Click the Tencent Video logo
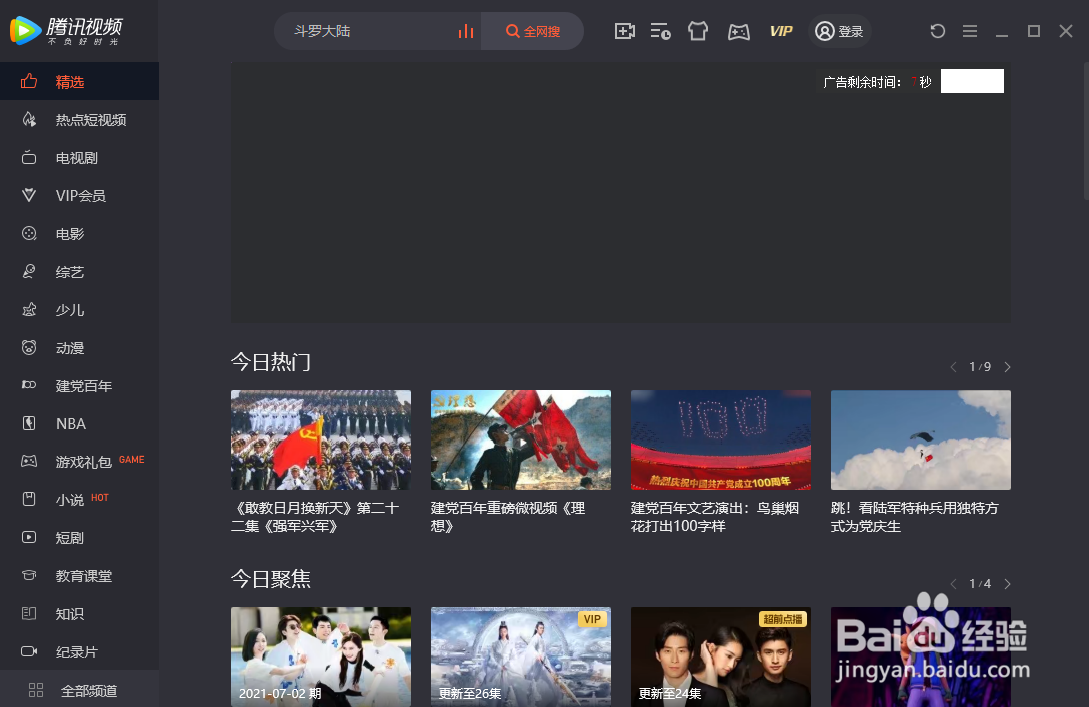 [66, 30]
